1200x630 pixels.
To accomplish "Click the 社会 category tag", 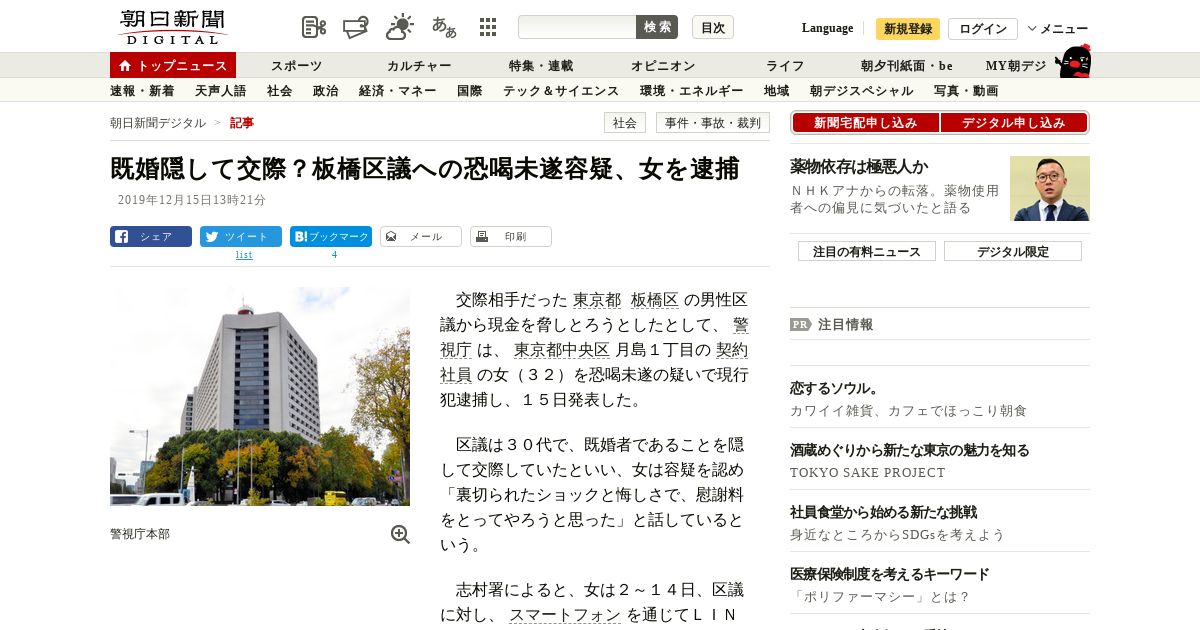I will coord(625,123).
